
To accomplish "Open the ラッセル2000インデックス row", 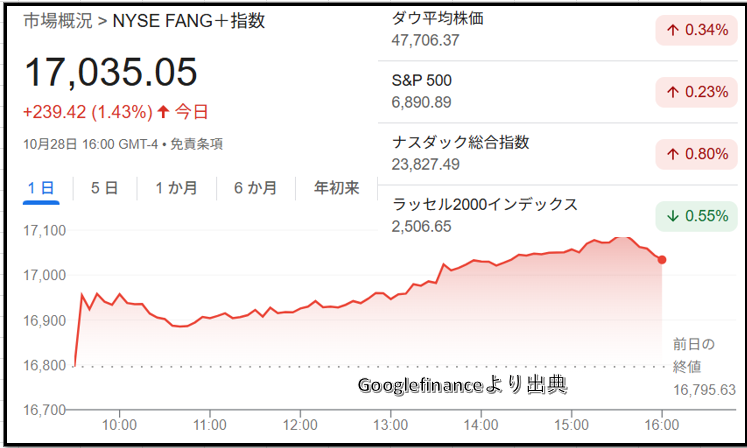I will click(485, 204).
